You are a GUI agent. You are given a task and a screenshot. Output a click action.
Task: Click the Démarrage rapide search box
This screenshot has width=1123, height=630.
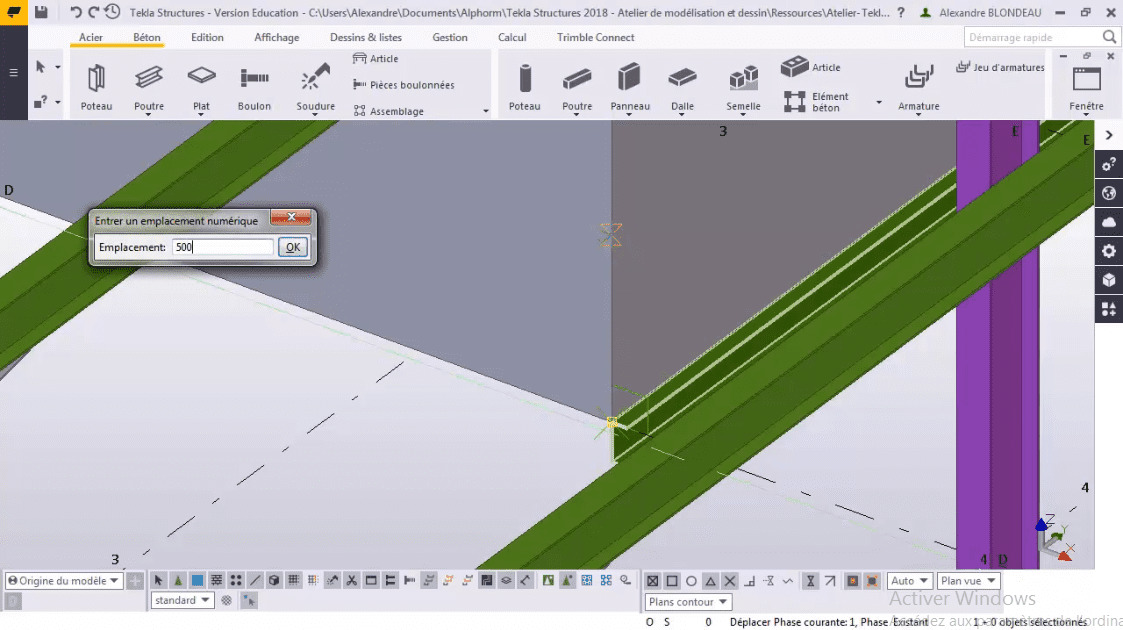point(1041,37)
